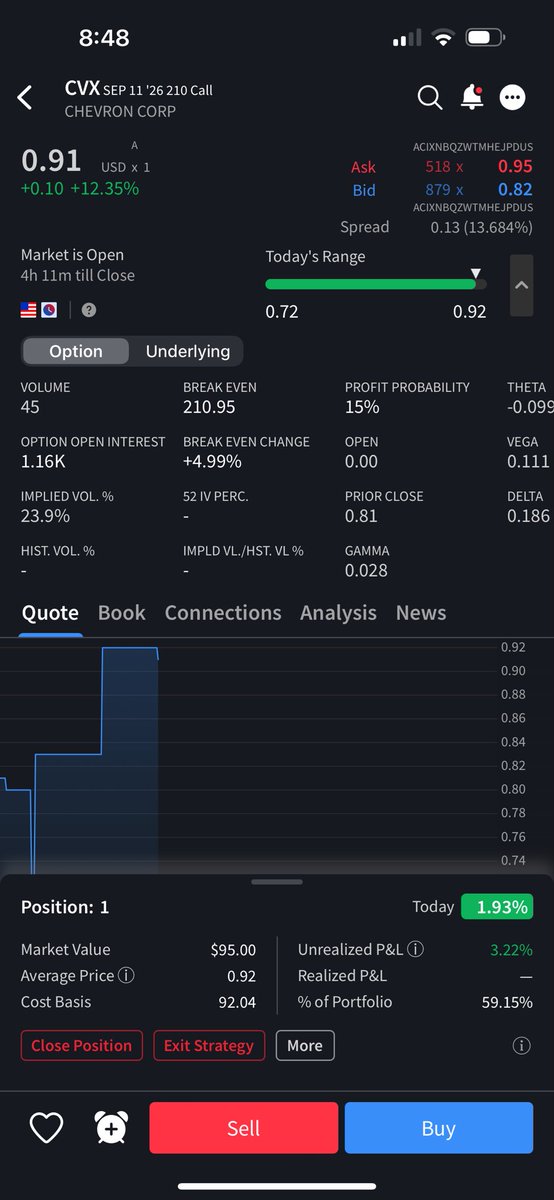Tap Market is Open status text

[x=72, y=255]
